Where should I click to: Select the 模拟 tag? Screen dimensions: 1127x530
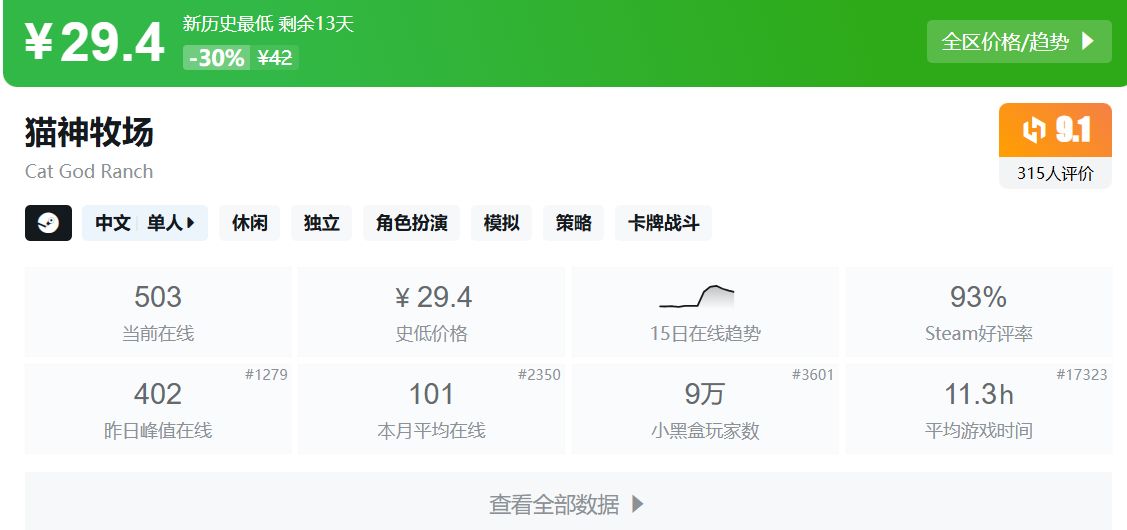click(x=501, y=223)
